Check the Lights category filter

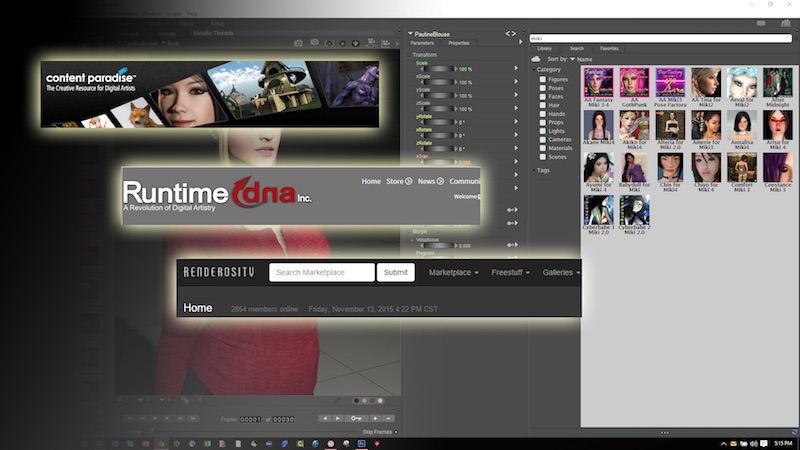pos(543,131)
